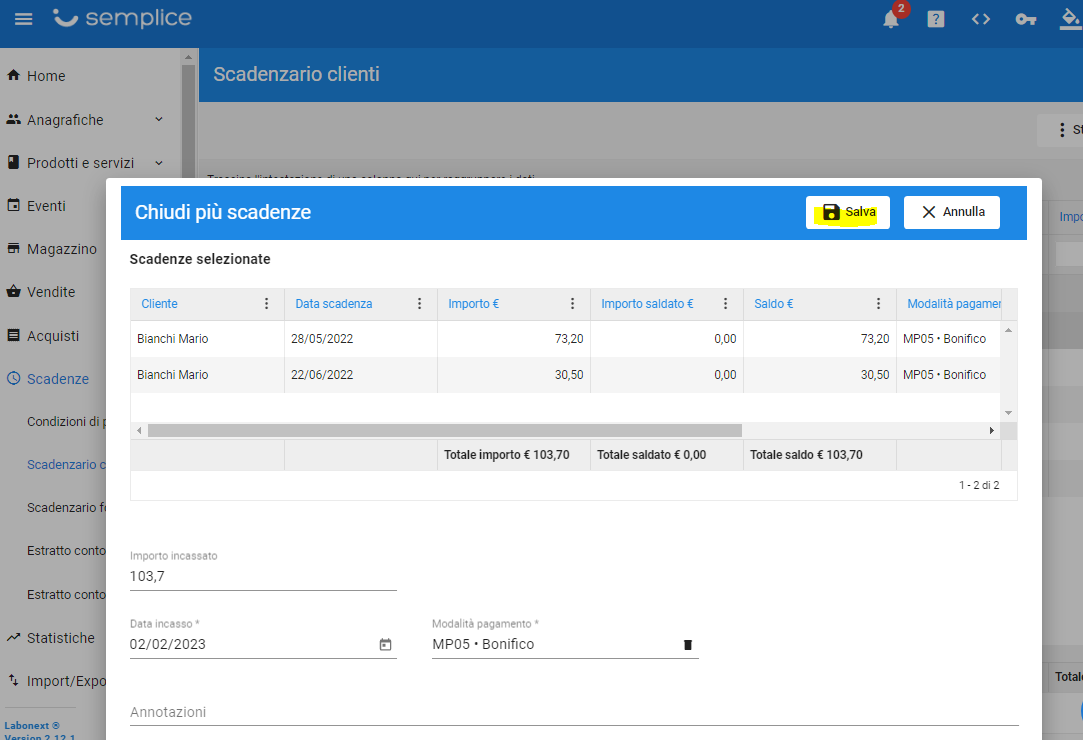
Task: Click the Salva button
Action: click(x=847, y=212)
